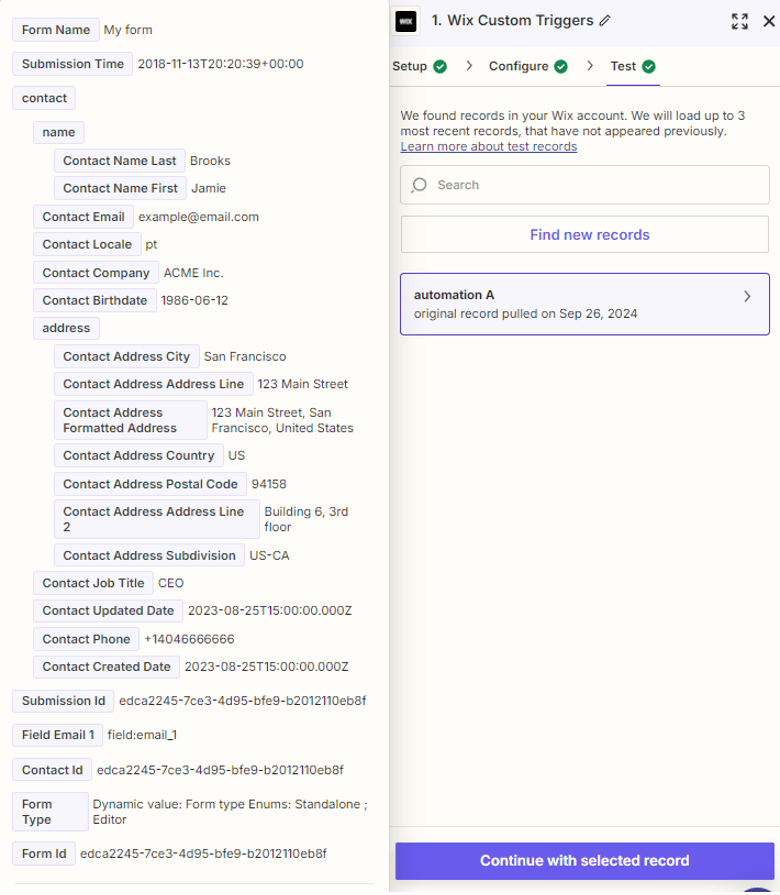The width and height of the screenshot is (780, 895).
Task: Type in the records Search field
Action: coord(595,185)
